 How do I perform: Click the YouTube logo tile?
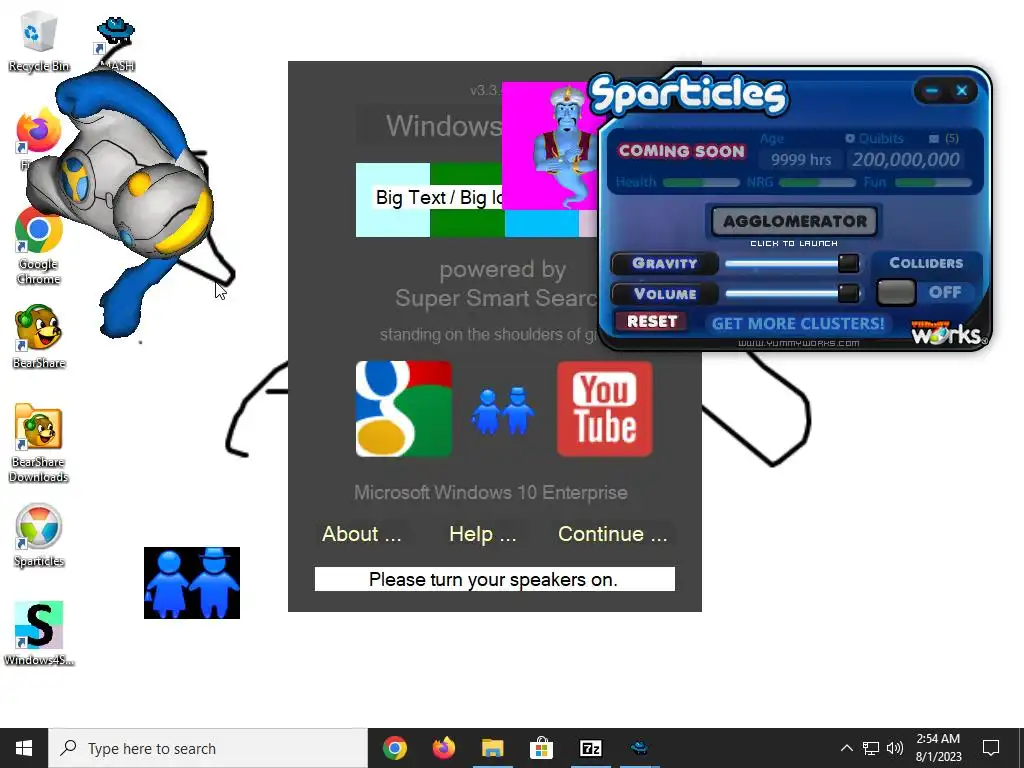pyautogui.click(x=604, y=409)
